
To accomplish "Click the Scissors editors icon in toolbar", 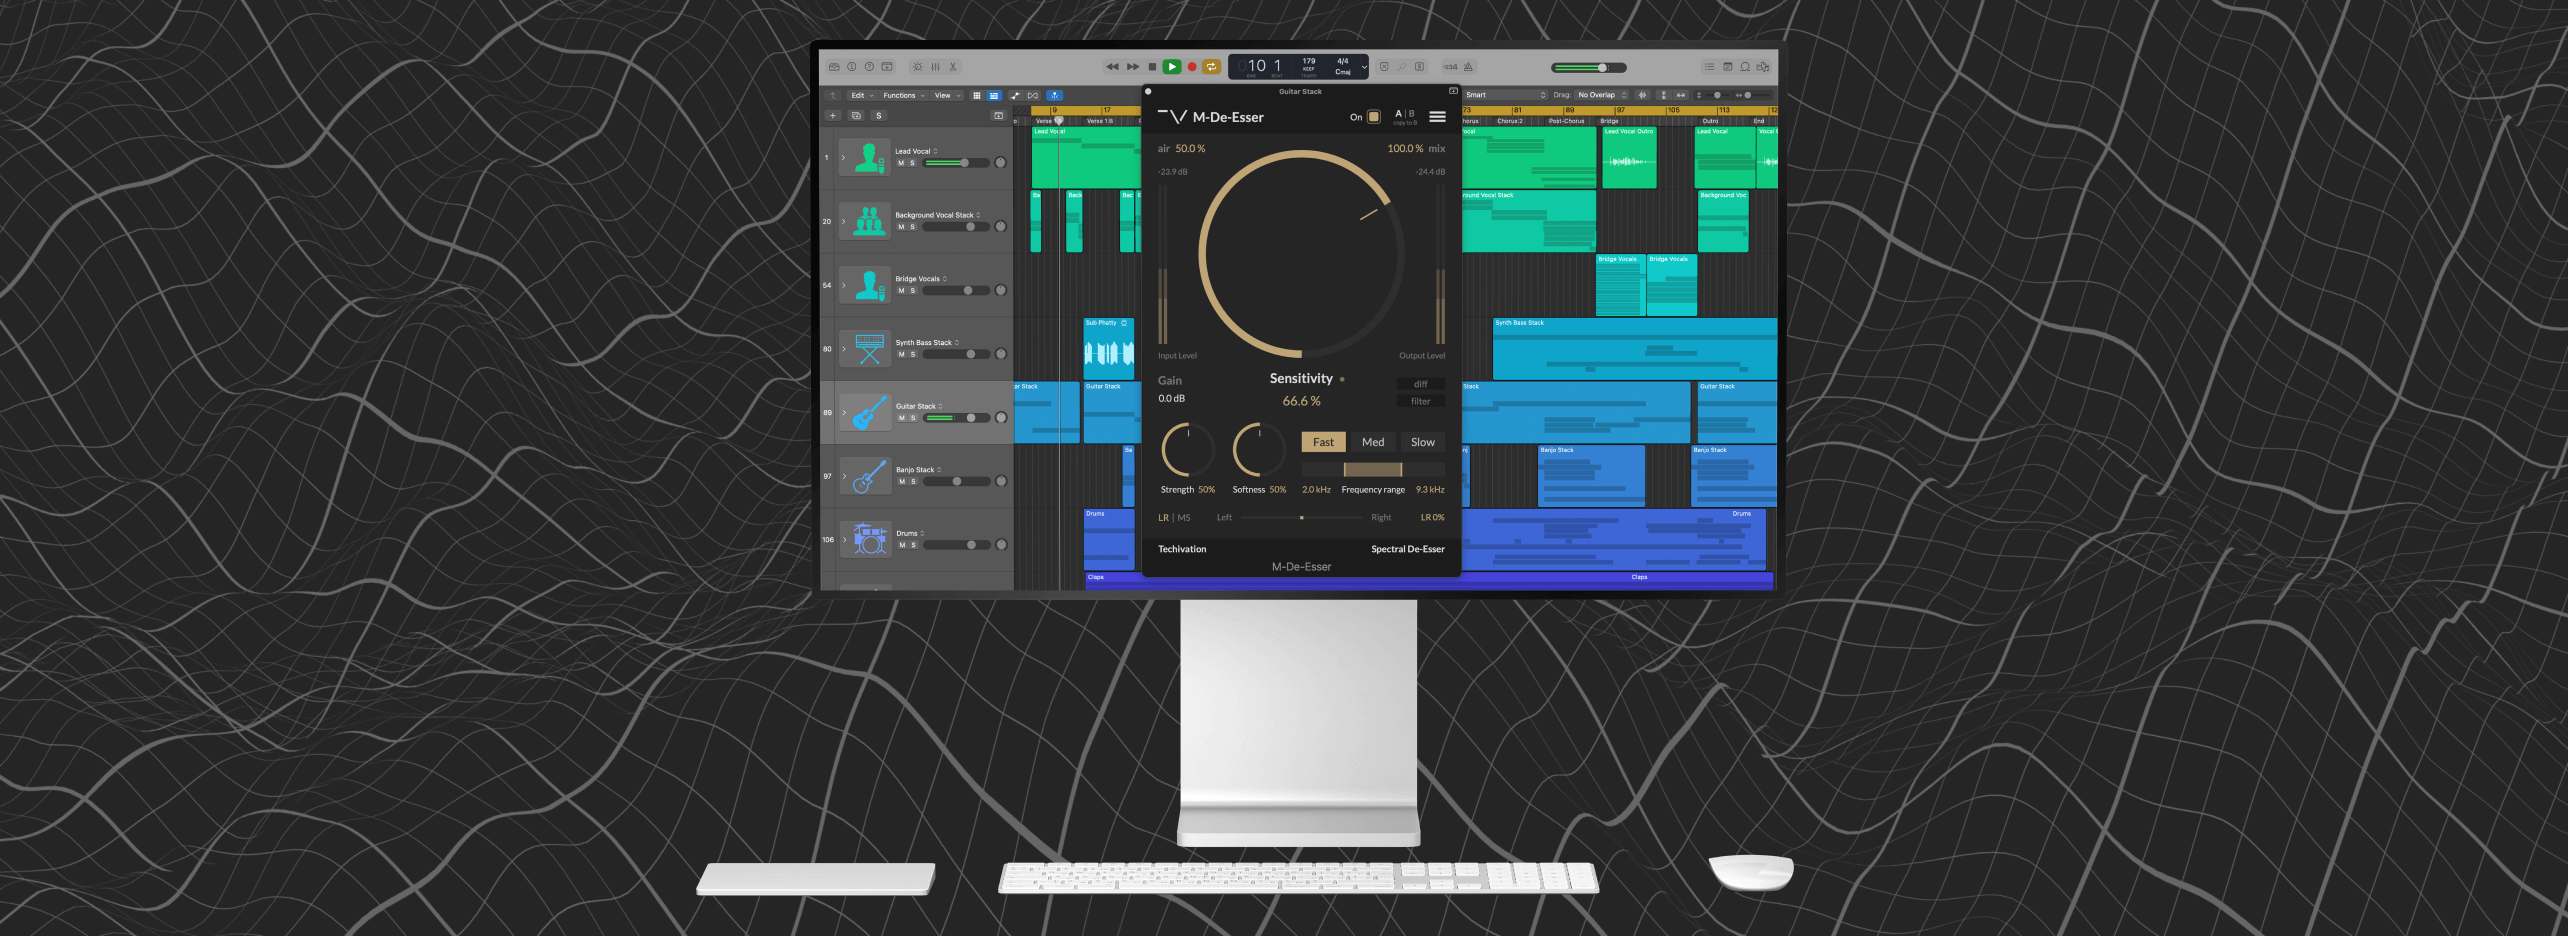I will (953, 67).
